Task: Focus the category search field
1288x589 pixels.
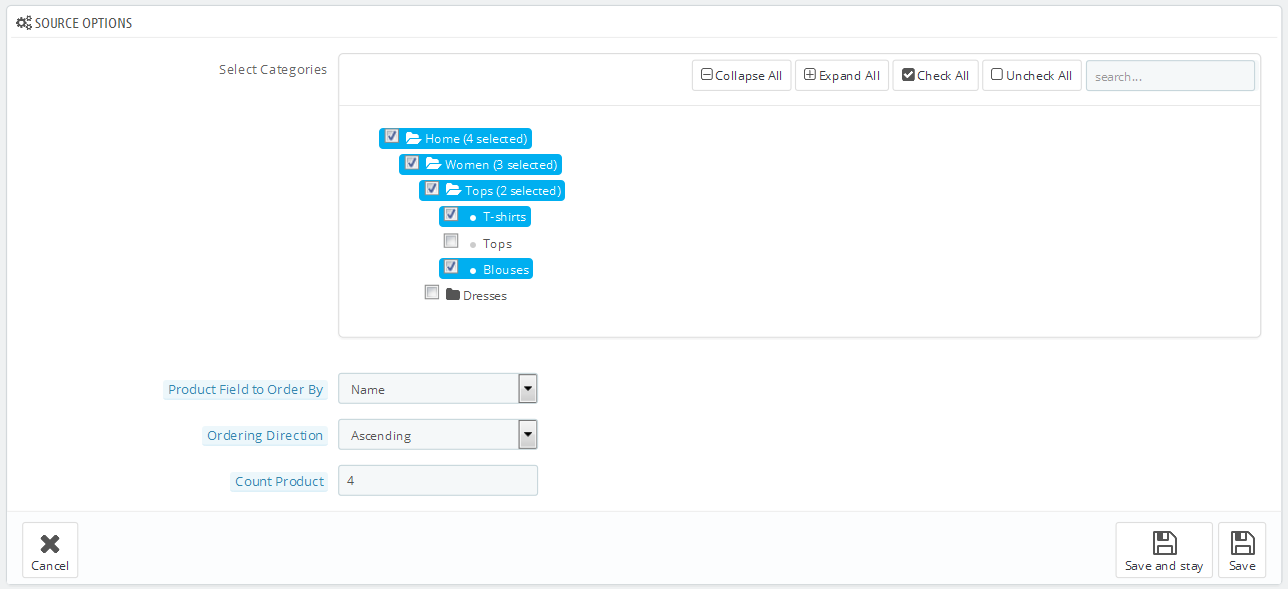Action: coord(1170,76)
